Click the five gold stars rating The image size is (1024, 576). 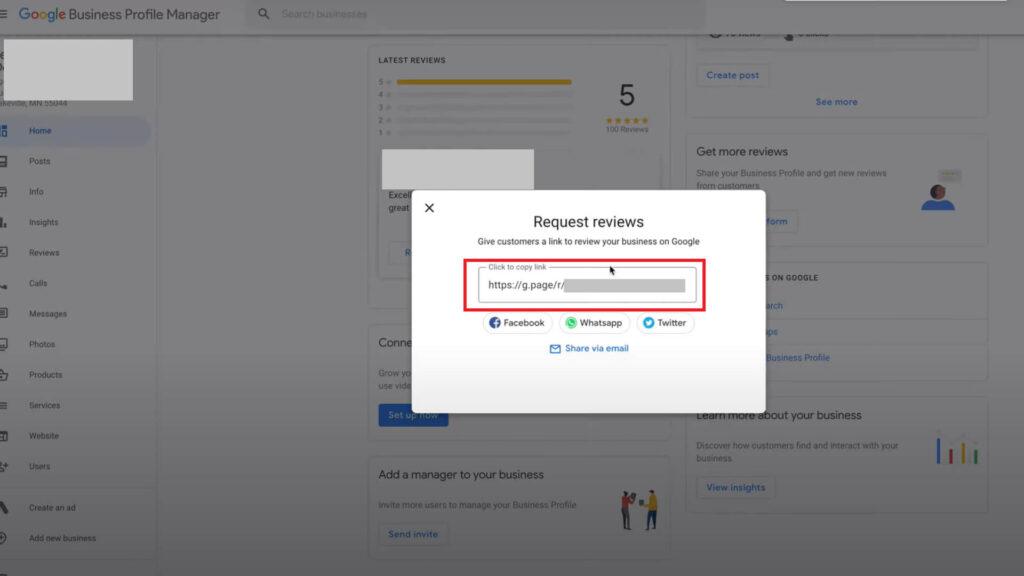pos(627,120)
